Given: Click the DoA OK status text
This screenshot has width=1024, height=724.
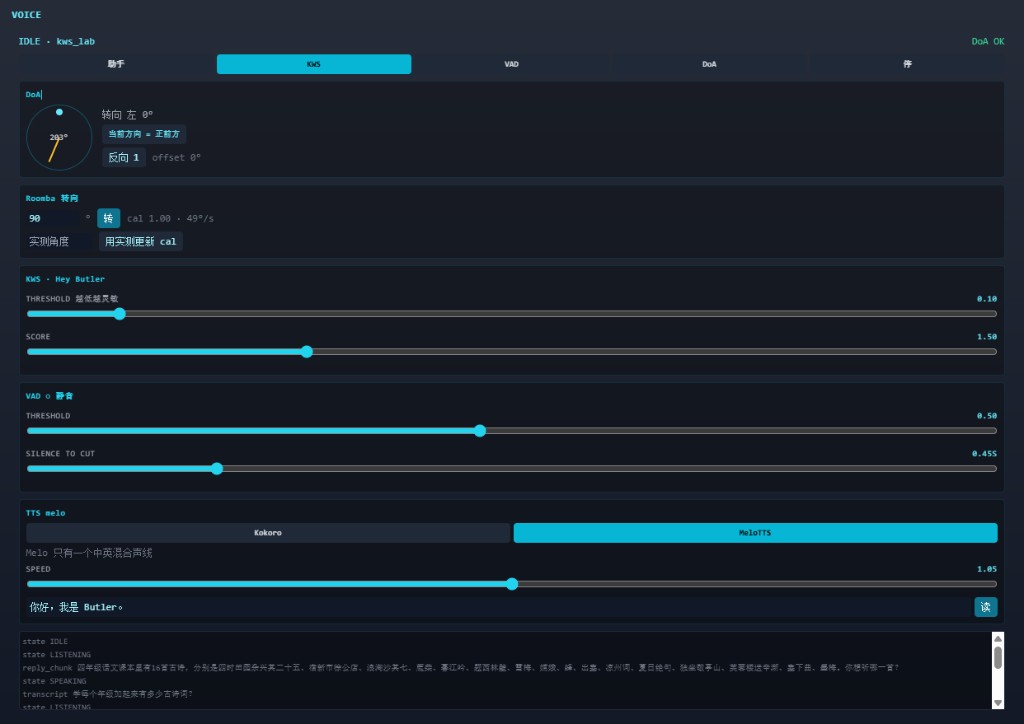Looking at the screenshot, I should pyautogui.click(x=987, y=41).
